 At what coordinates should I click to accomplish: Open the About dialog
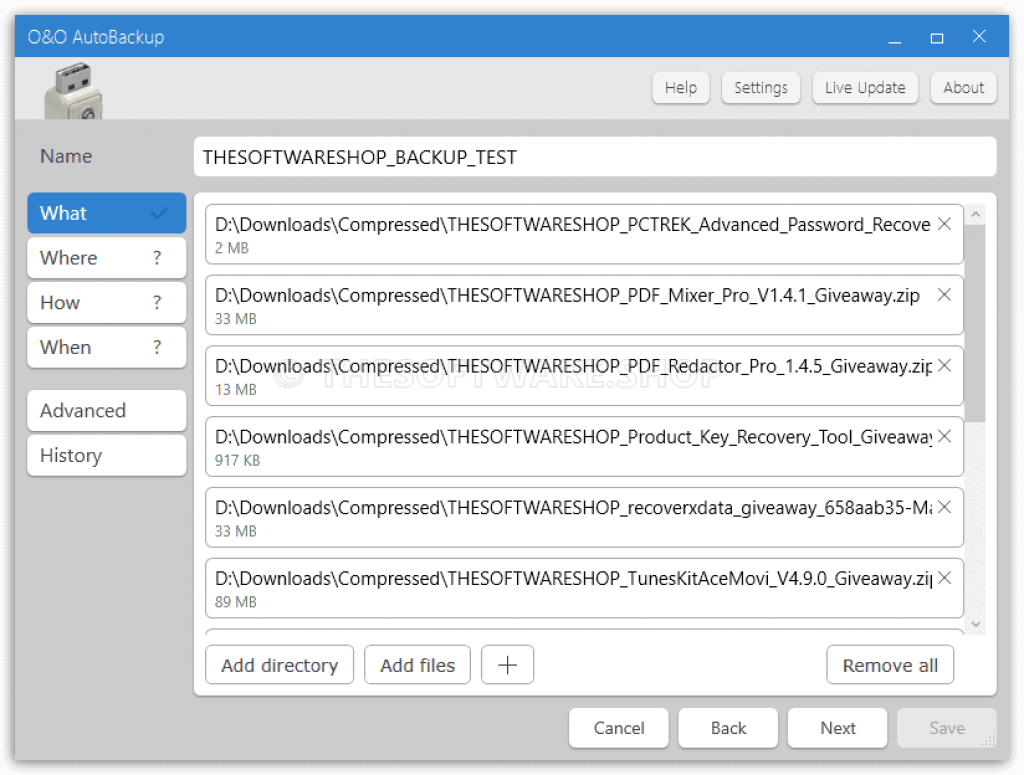point(963,87)
